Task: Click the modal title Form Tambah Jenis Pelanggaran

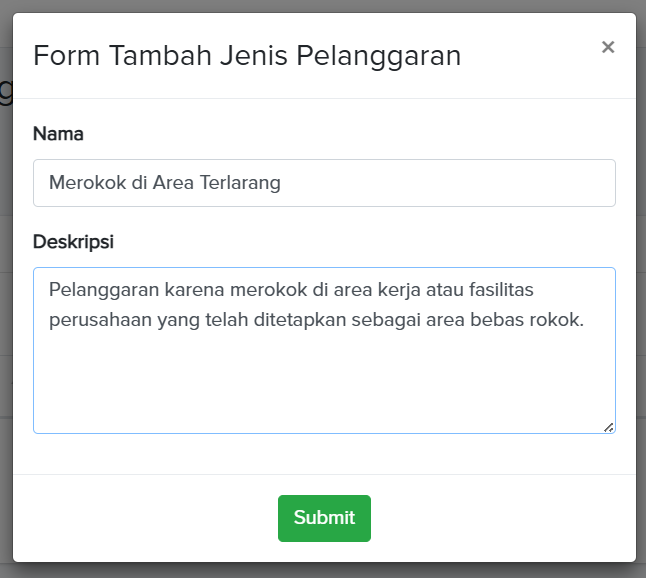Action: [247, 56]
